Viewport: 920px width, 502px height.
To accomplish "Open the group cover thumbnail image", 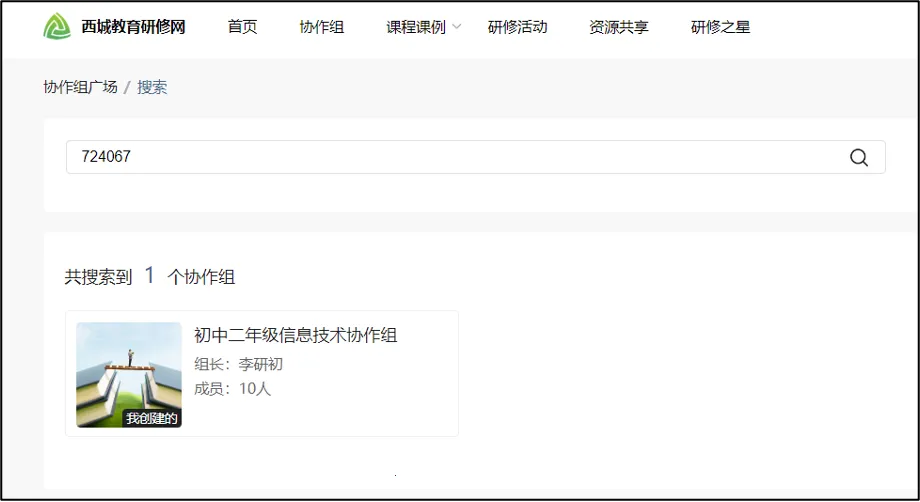I will (x=128, y=370).
